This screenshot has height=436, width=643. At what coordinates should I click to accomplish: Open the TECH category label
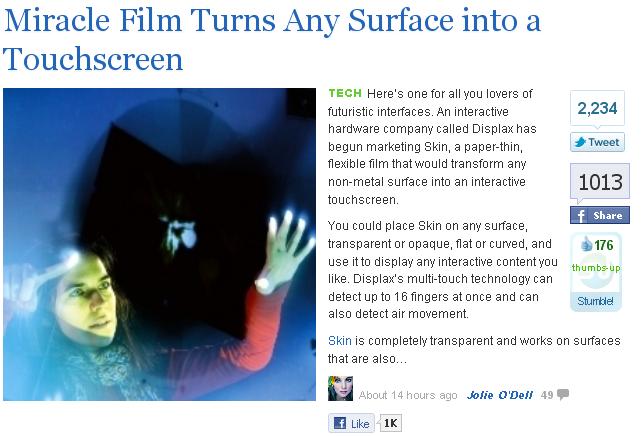point(345,93)
